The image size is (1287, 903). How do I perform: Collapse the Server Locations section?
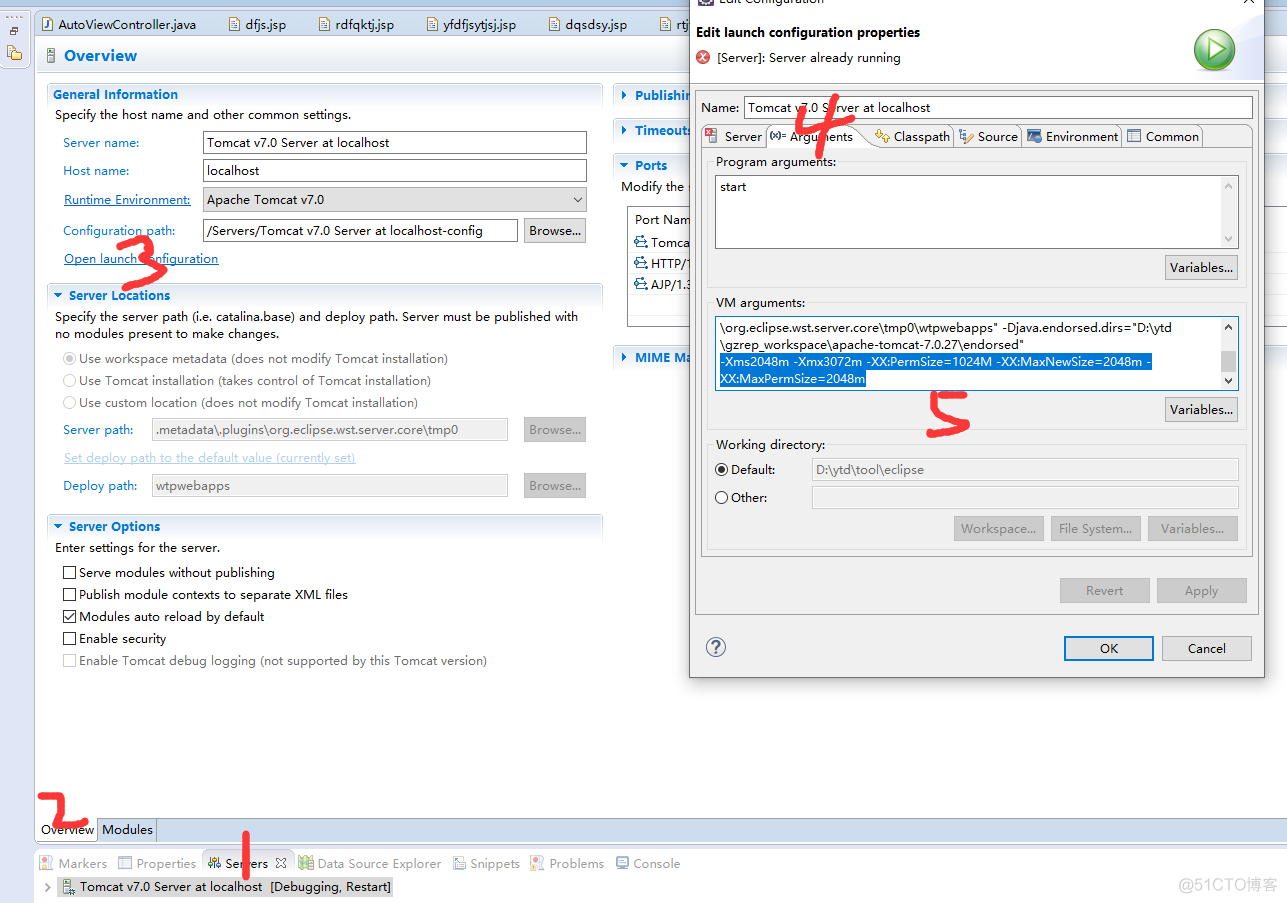point(58,296)
